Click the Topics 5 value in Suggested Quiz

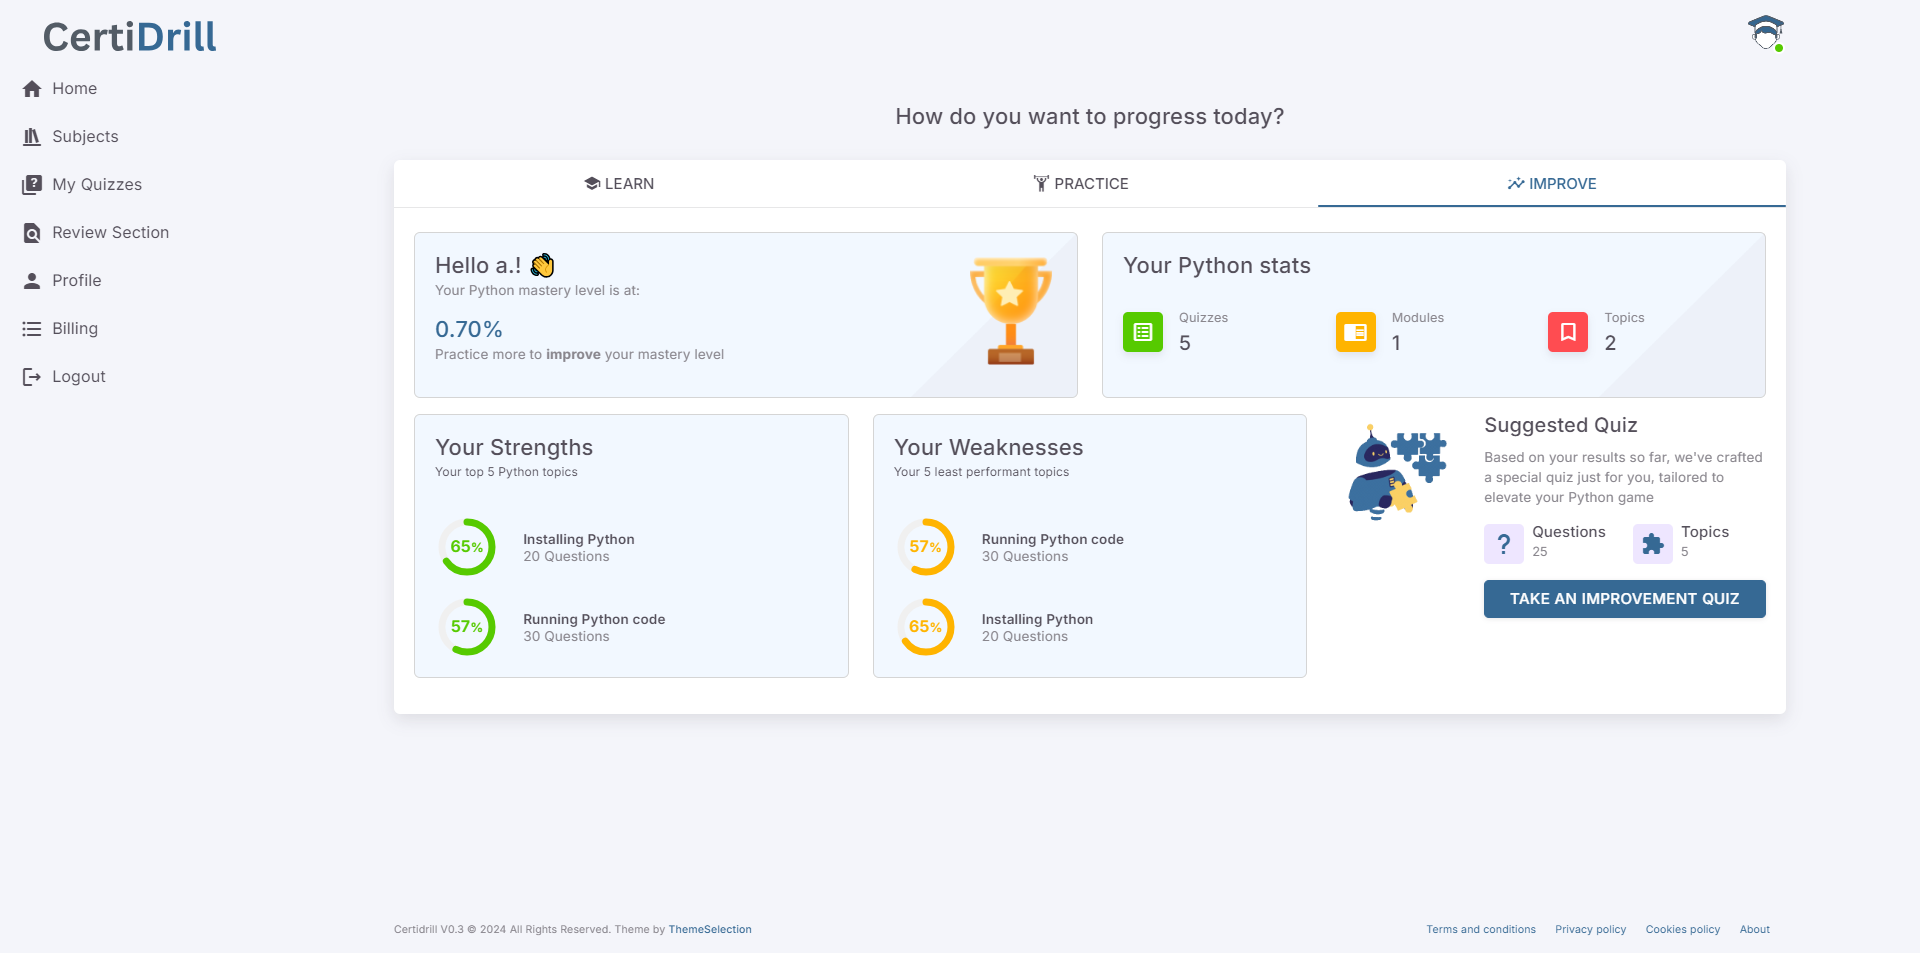pos(1685,552)
